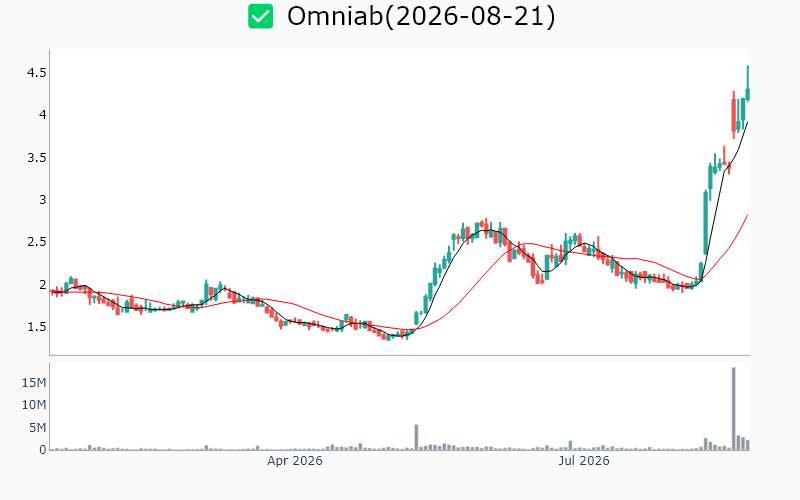Select the latest candlestick with wick reaching 4.5
The width and height of the screenshot is (800, 500).
click(747, 83)
